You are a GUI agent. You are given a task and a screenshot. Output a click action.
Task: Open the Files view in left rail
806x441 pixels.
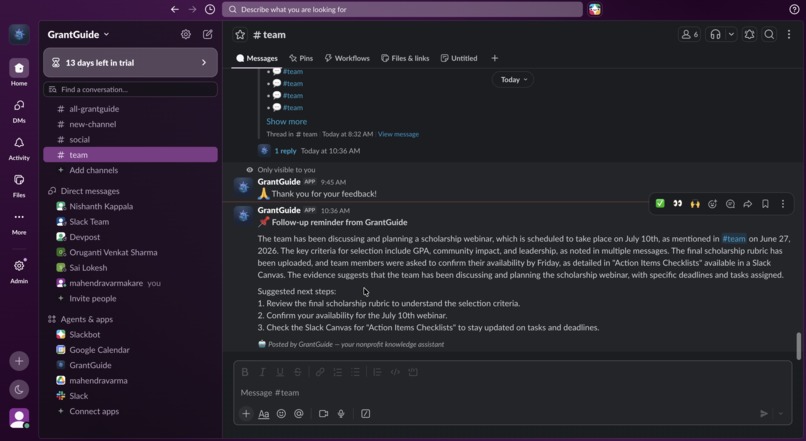(x=19, y=186)
